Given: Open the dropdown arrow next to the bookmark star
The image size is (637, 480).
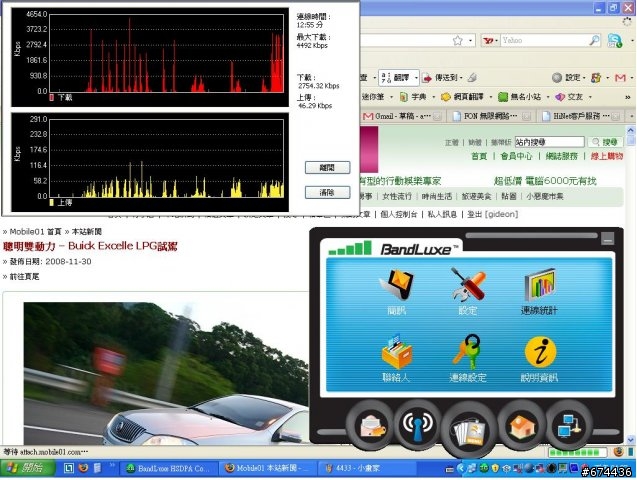Looking at the screenshot, I should point(470,40).
